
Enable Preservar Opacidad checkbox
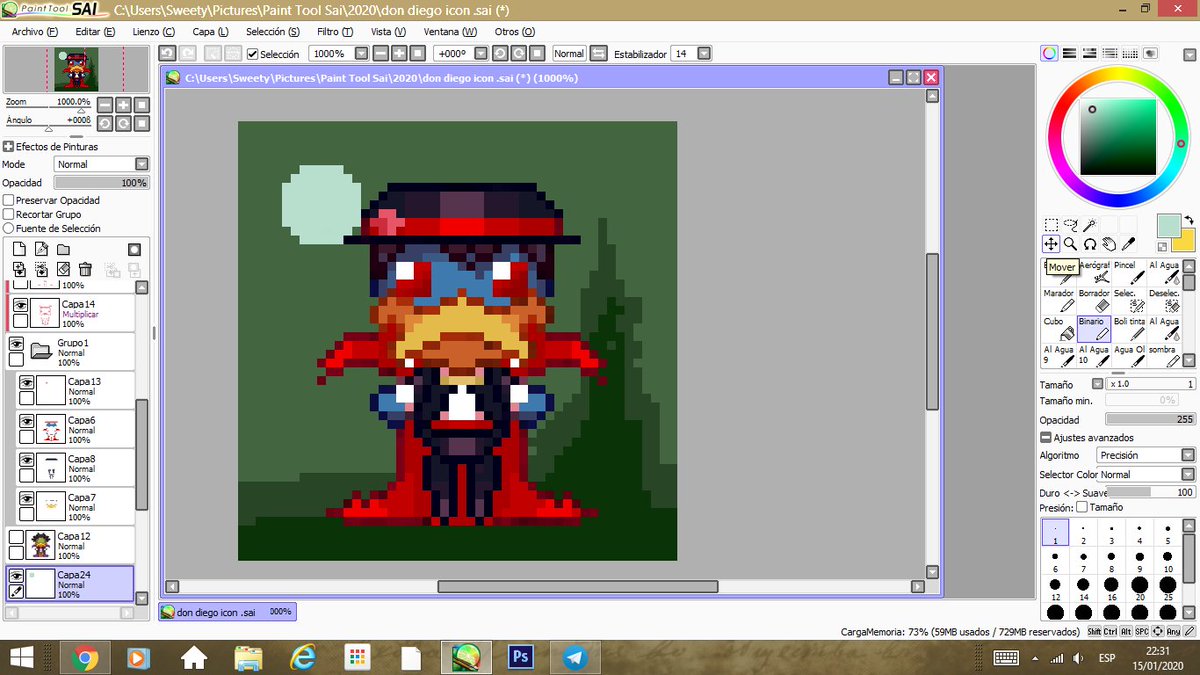tap(9, 200)
